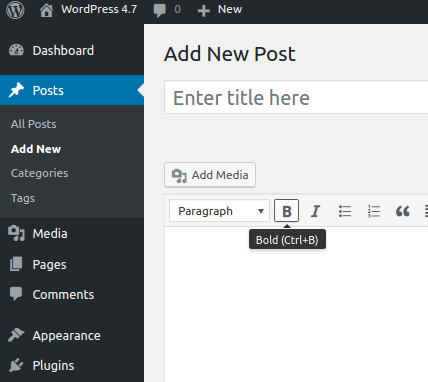This screenshot has height=382, width=428.
Task: Apply blockquote formatting
Action: coord(403,211)
